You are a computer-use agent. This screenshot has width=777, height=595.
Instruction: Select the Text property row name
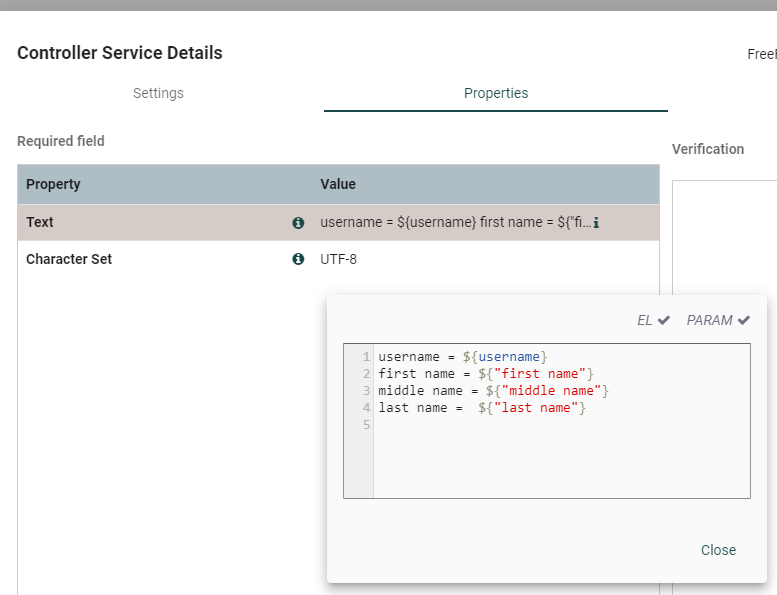click(x=40, y=223)
